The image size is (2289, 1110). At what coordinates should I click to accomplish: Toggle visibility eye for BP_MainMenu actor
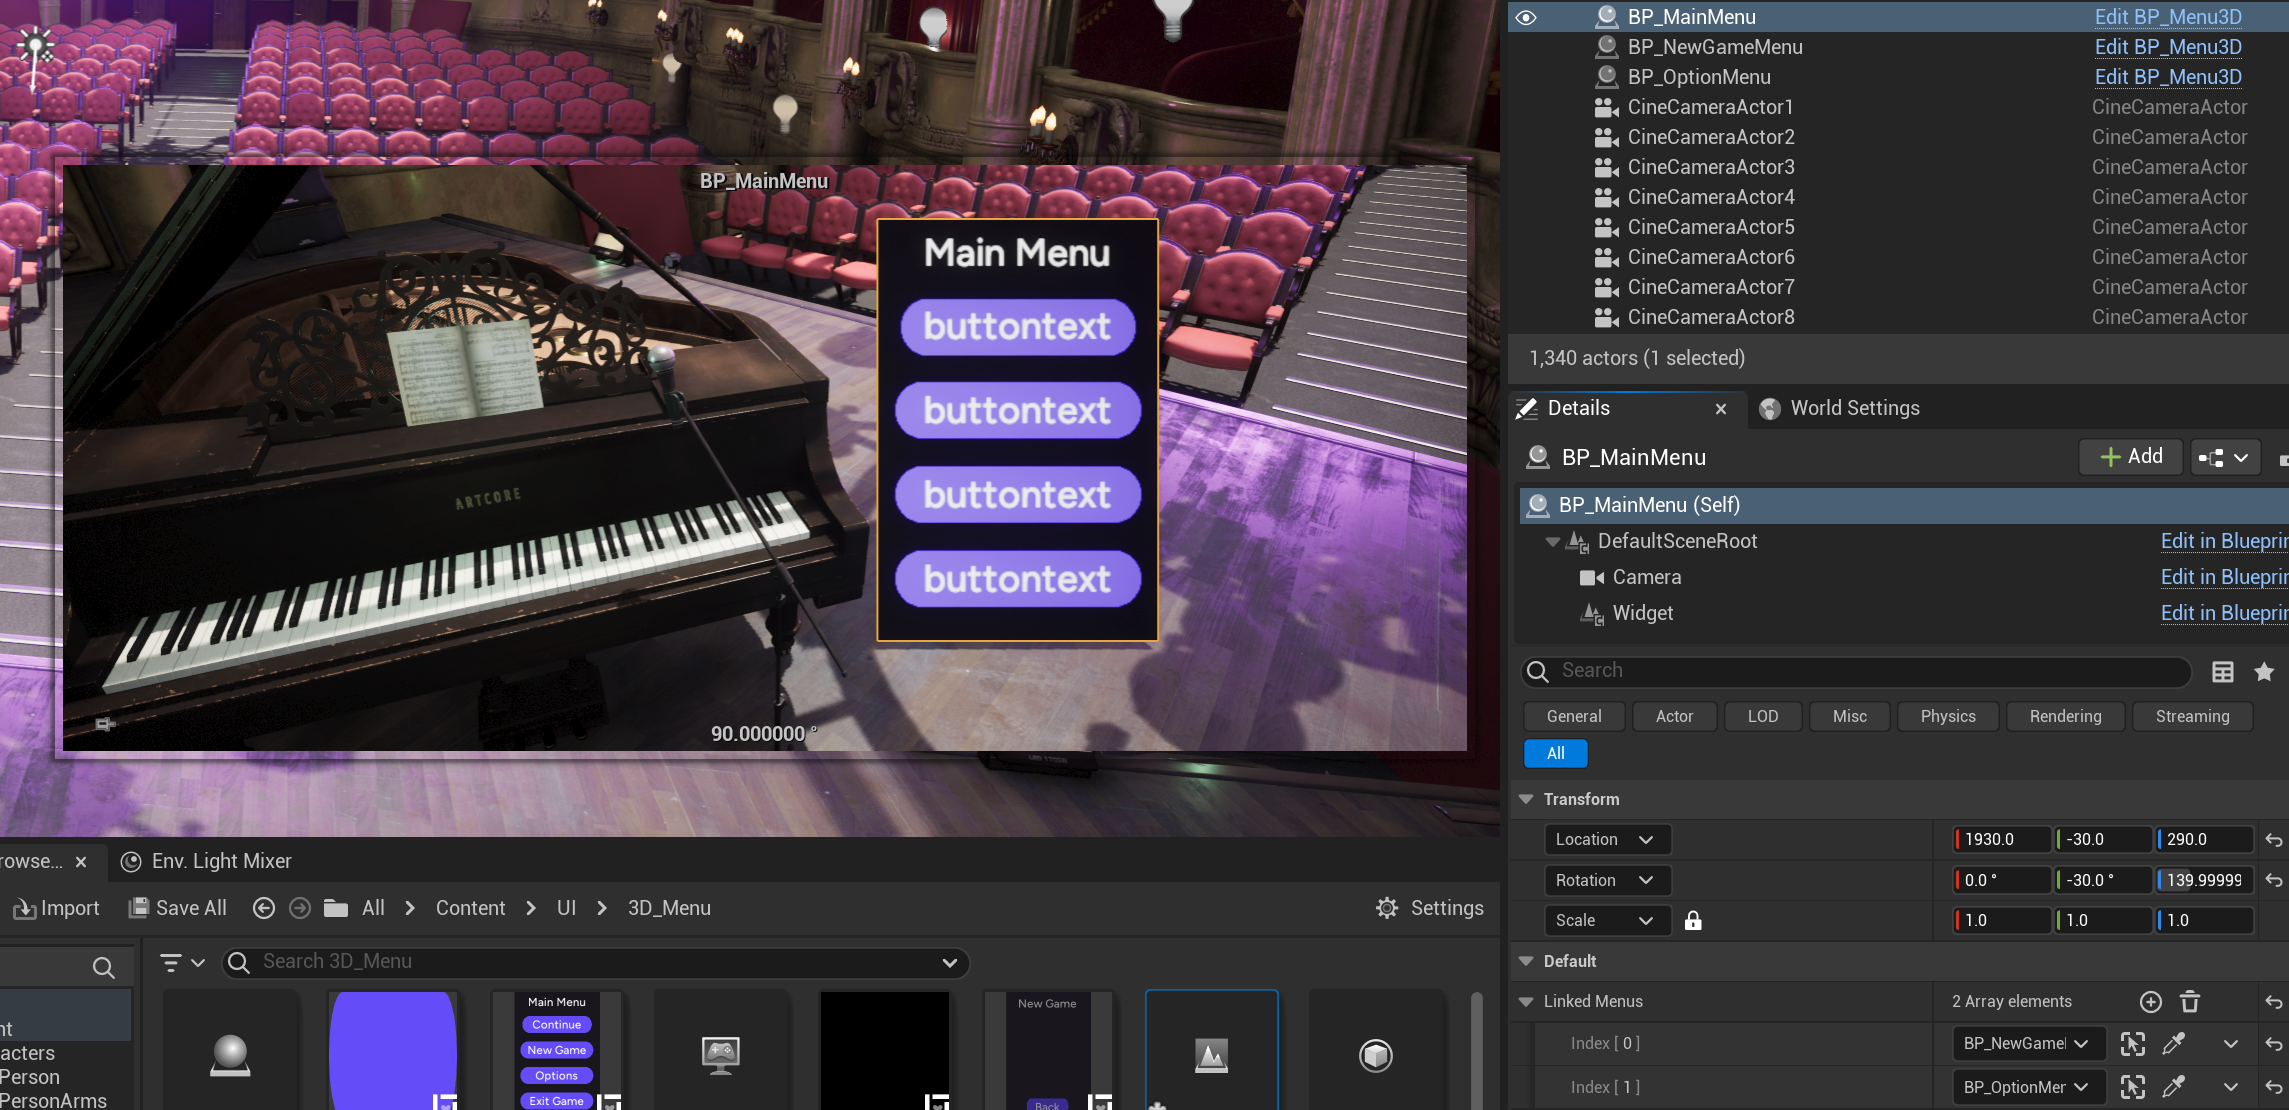(x=1525, y=17)
